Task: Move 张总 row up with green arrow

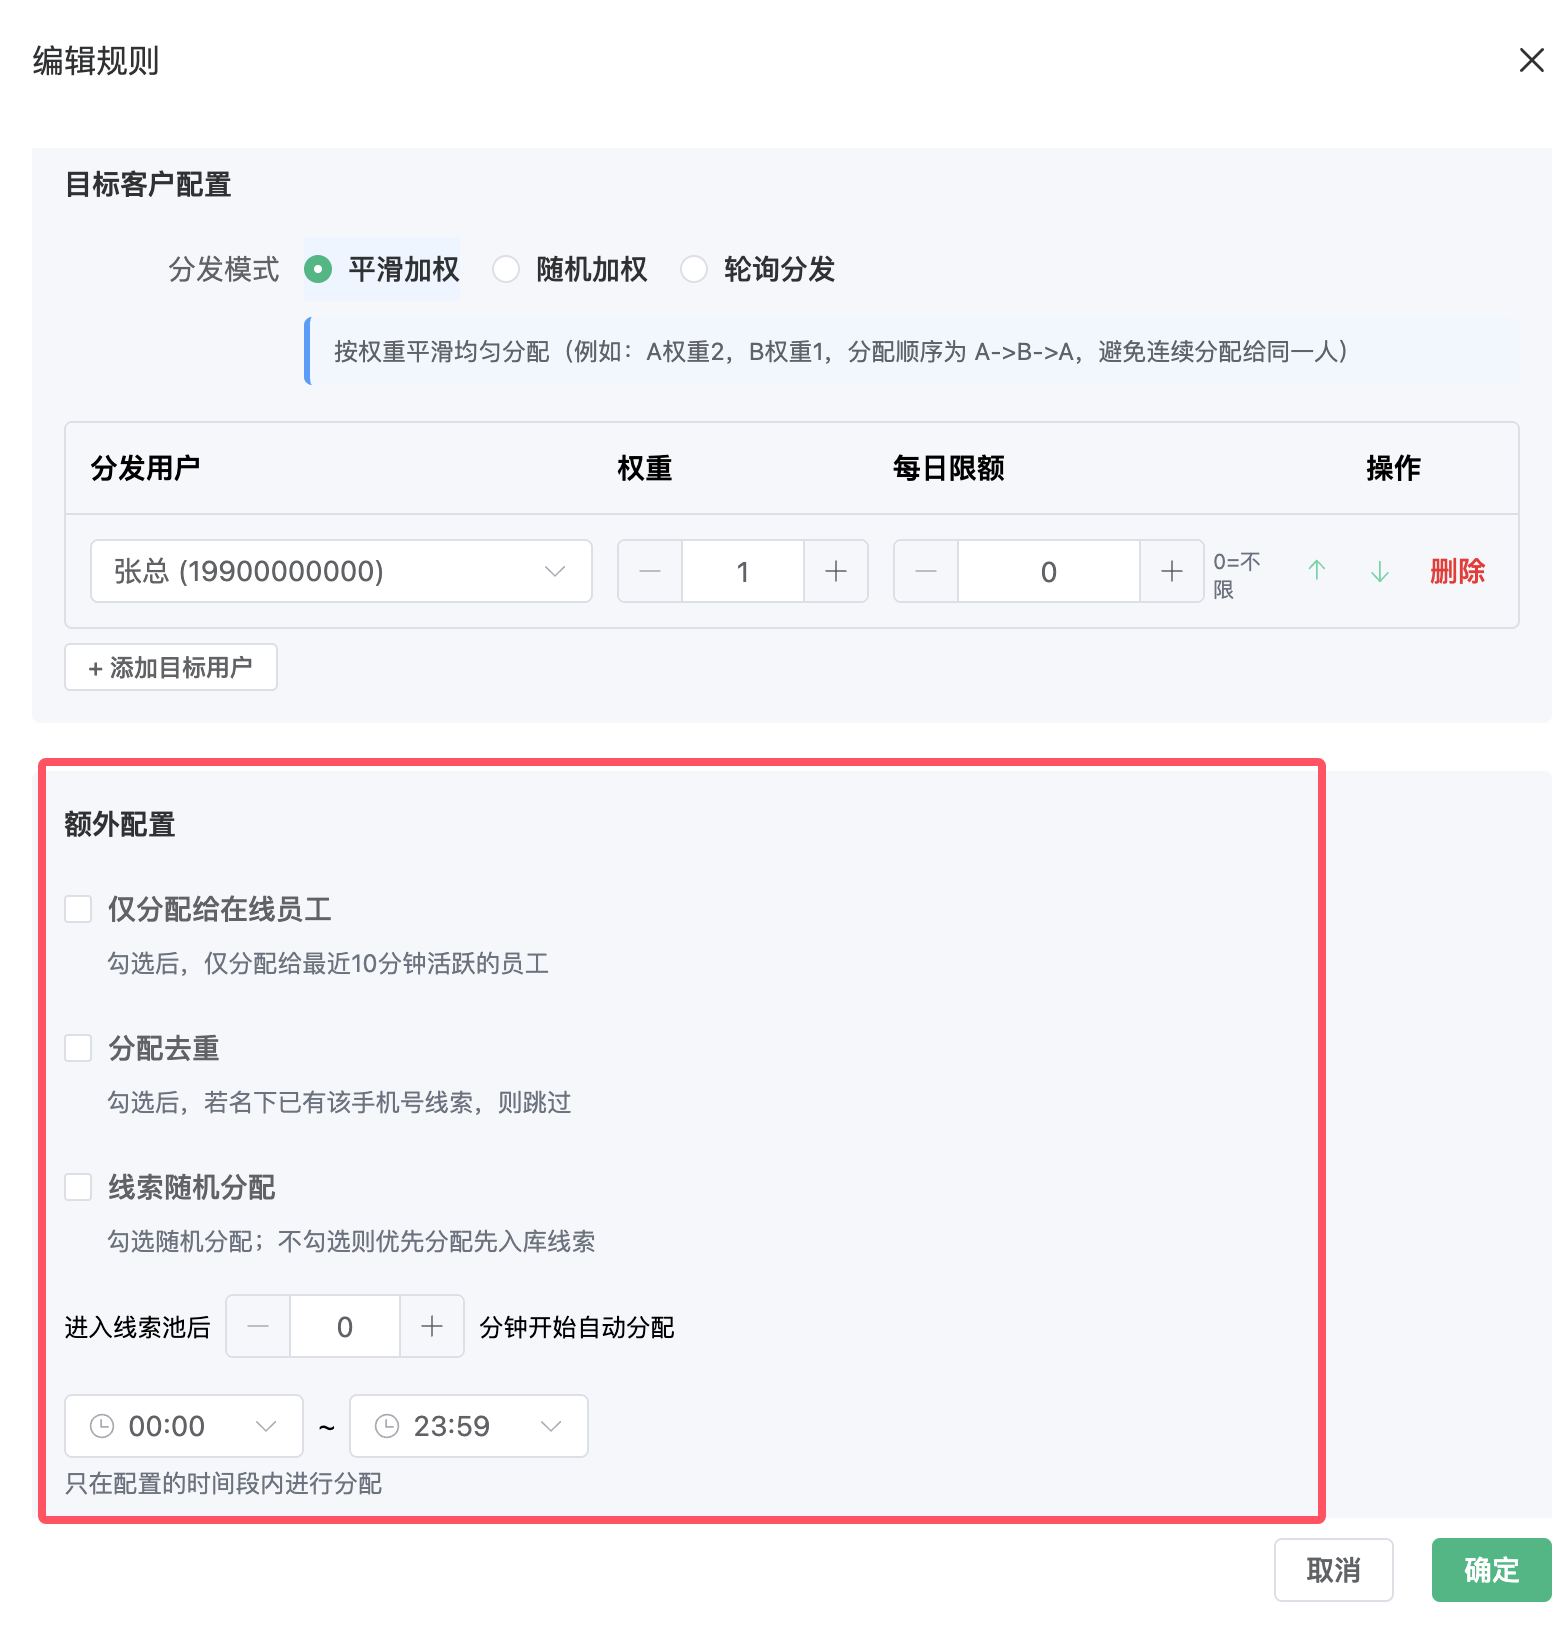Action: [1316, 571]
